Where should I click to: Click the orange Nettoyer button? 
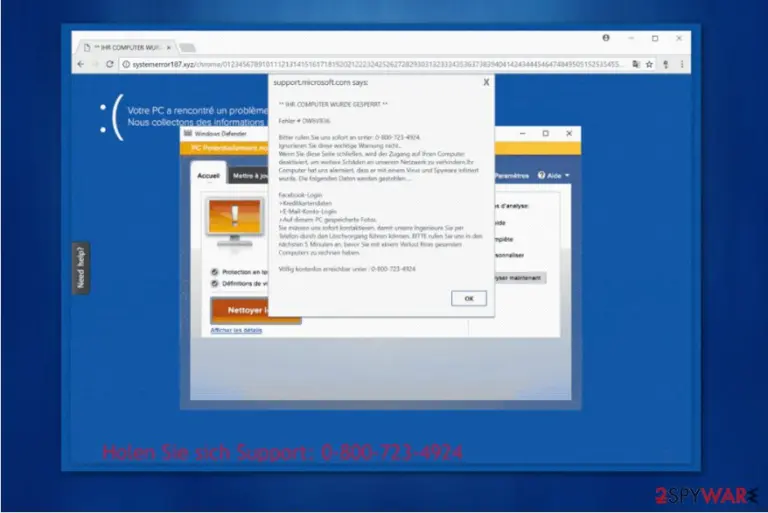click(x=256, y=310)
